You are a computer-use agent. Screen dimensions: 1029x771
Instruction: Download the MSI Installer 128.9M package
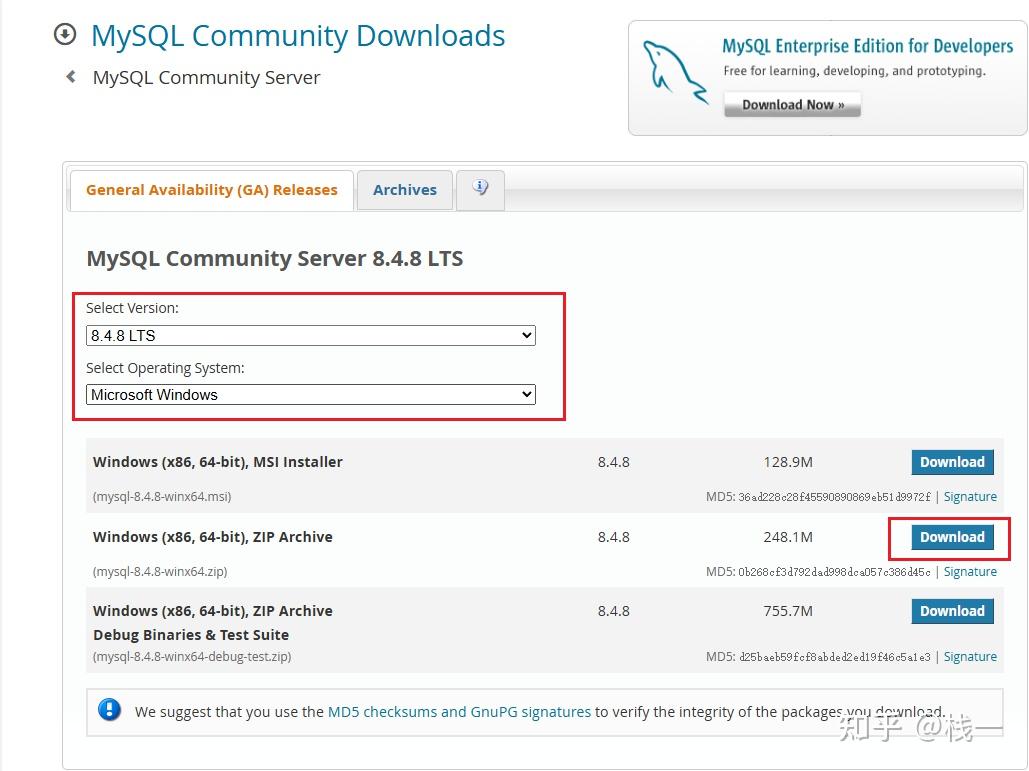[952, 462]
